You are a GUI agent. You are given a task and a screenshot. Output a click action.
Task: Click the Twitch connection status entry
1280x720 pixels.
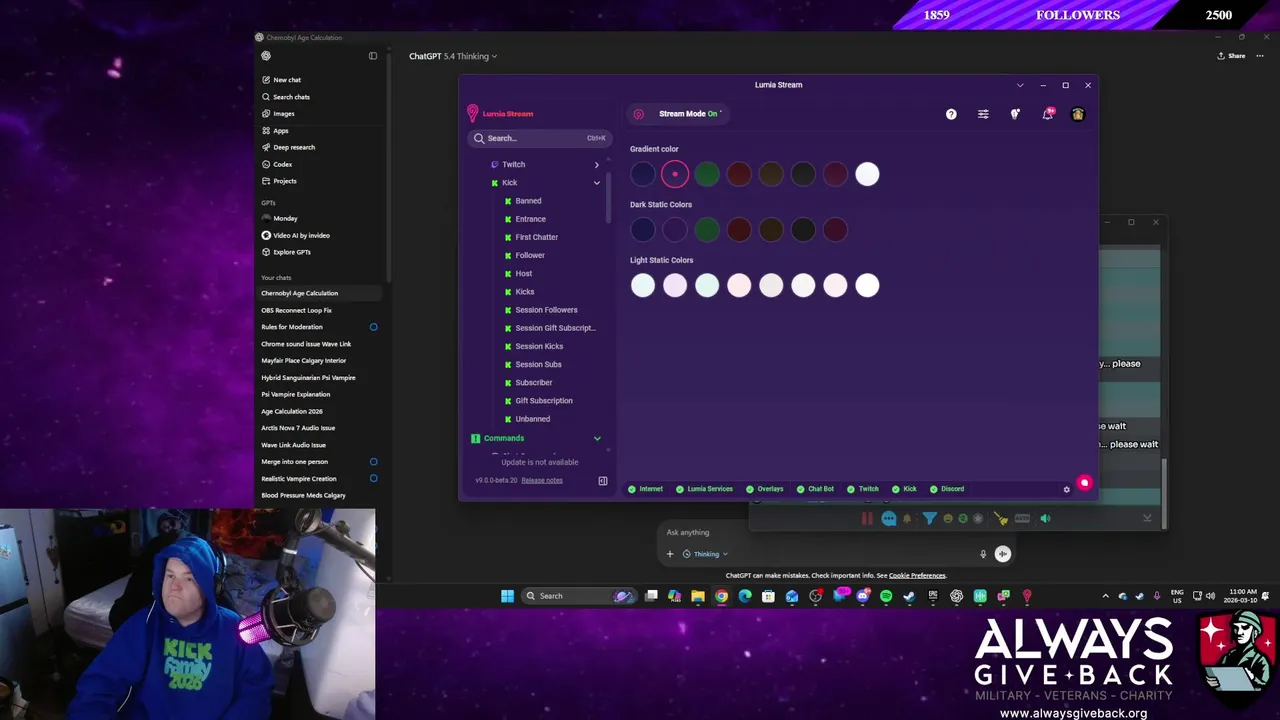tap(863, 489)
